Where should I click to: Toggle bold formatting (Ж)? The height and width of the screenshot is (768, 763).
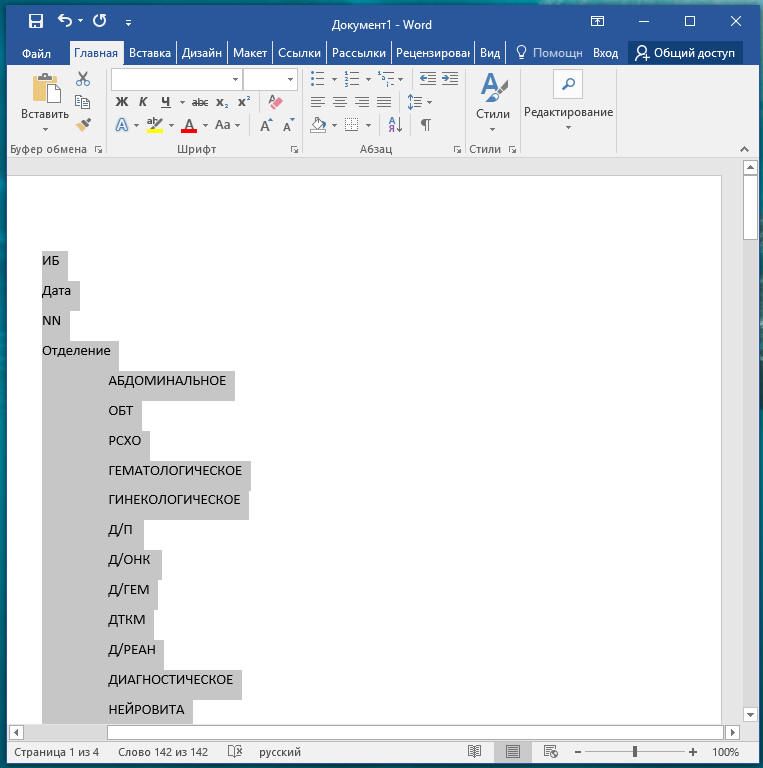point(122,102)
